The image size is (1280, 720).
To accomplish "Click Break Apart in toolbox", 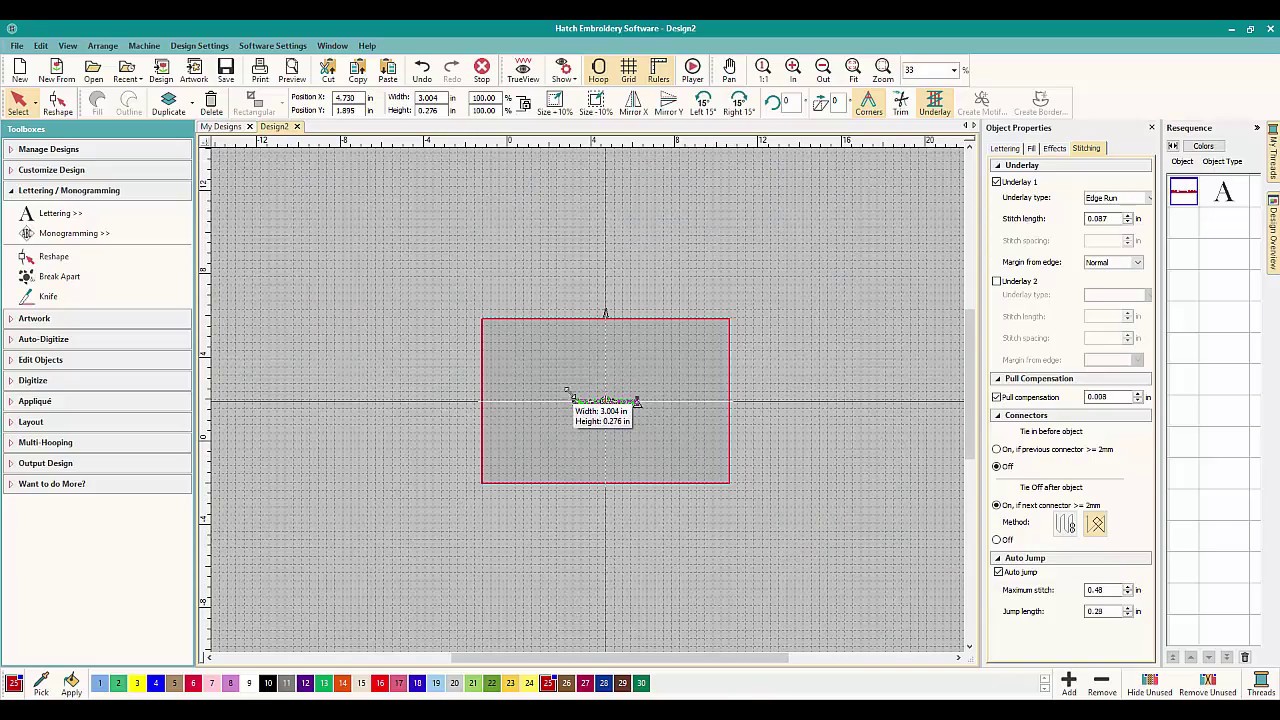I will pyautogui.click(x=59, y=276).
